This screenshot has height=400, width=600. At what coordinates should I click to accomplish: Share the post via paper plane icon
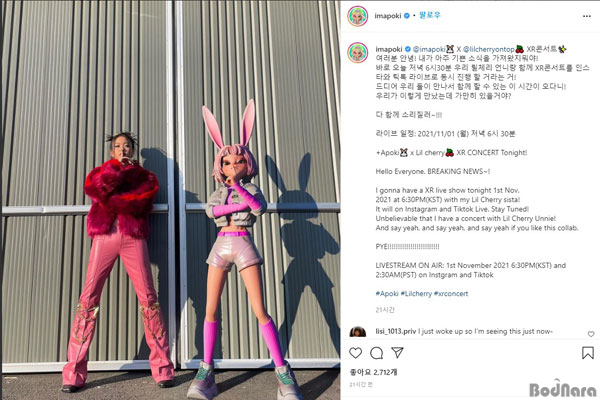397,352
